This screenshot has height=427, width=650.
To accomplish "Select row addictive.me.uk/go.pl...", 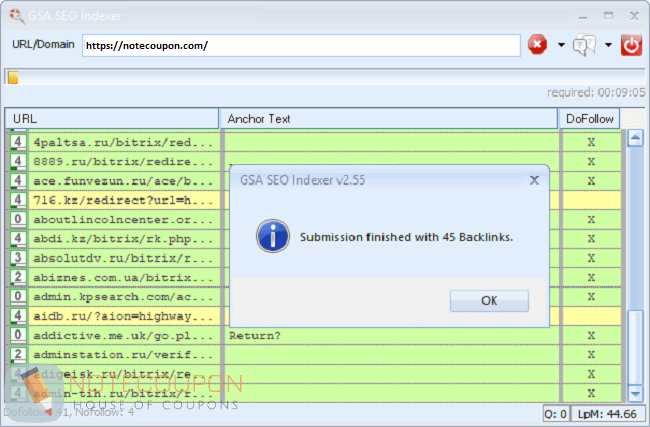I will point(314,335).
